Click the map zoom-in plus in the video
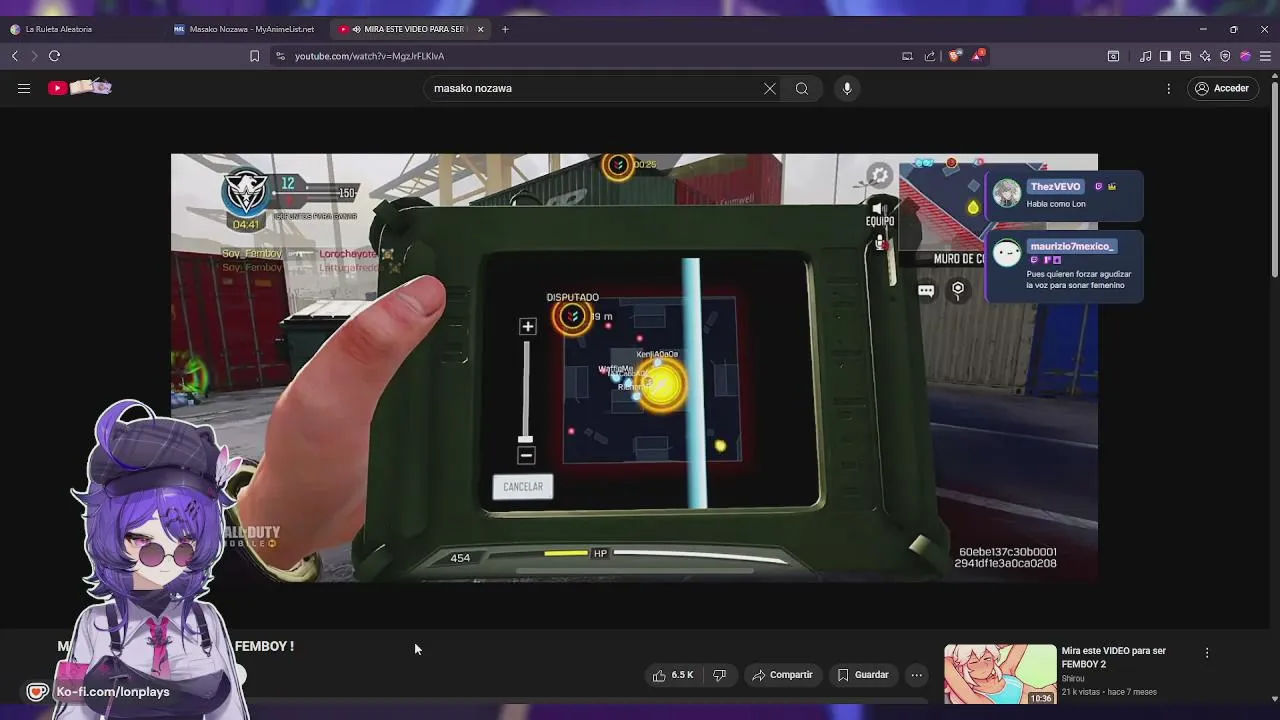Viewport: 1280px width, 720px height. (528, 326)
